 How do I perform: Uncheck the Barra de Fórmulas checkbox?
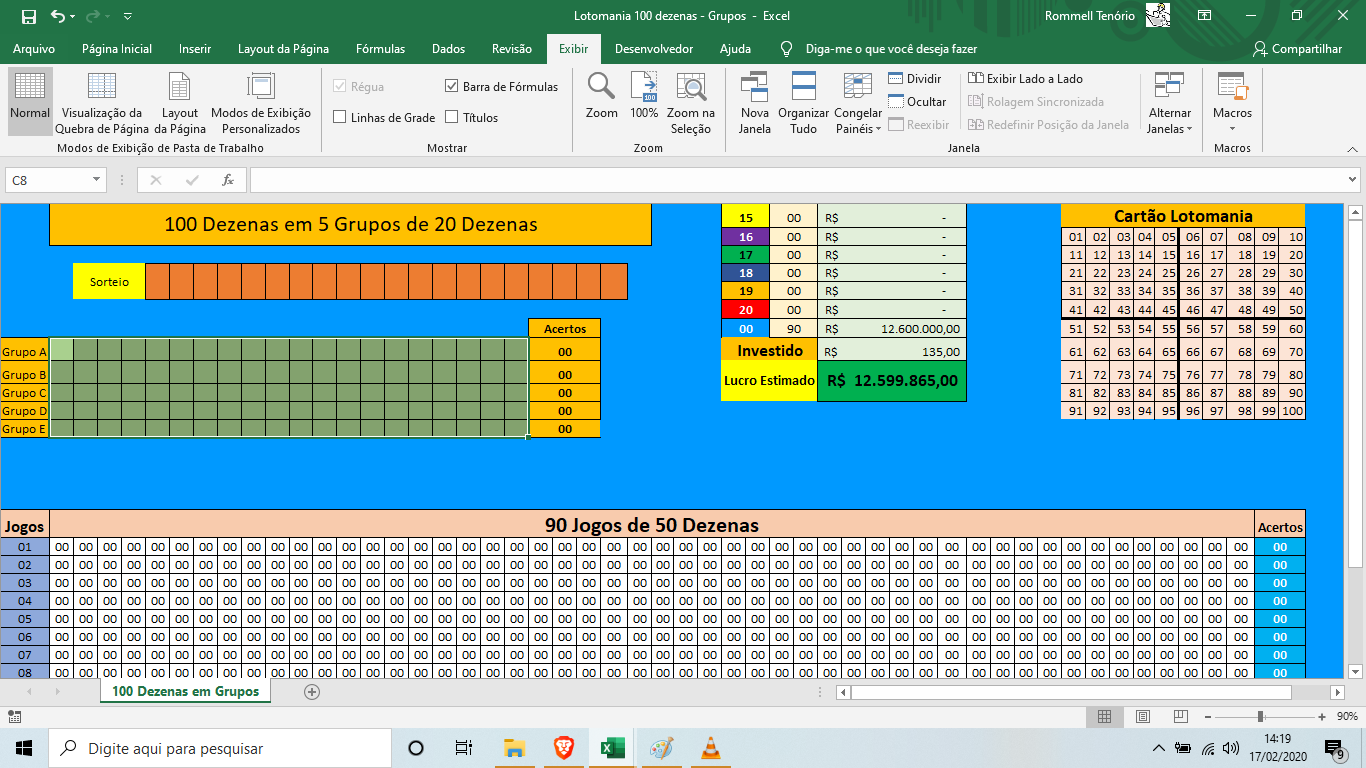click(x=452, y=87)
